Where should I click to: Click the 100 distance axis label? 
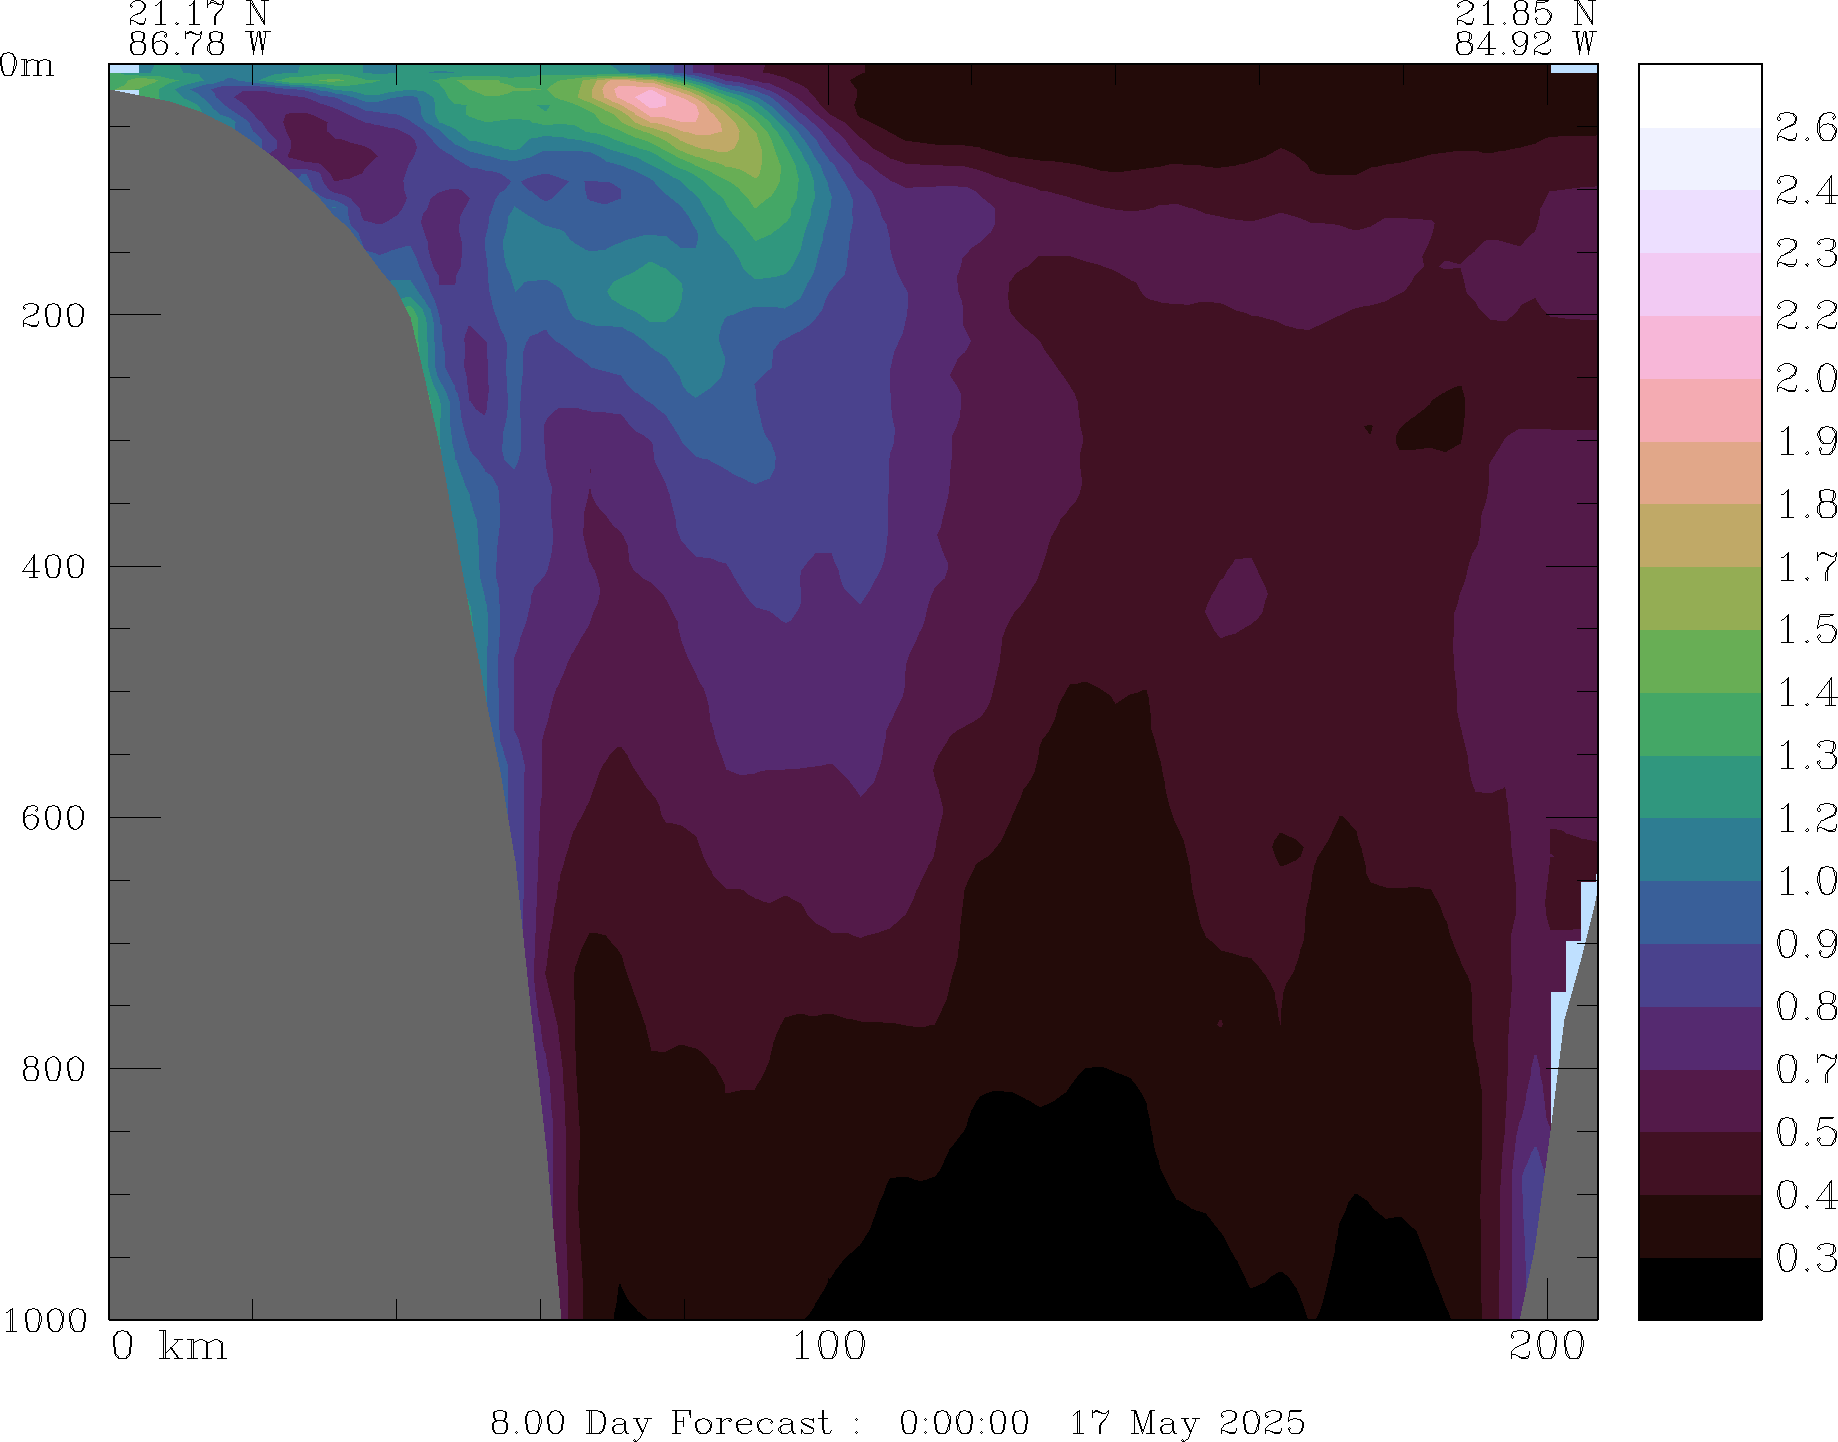click(829, 1346)
